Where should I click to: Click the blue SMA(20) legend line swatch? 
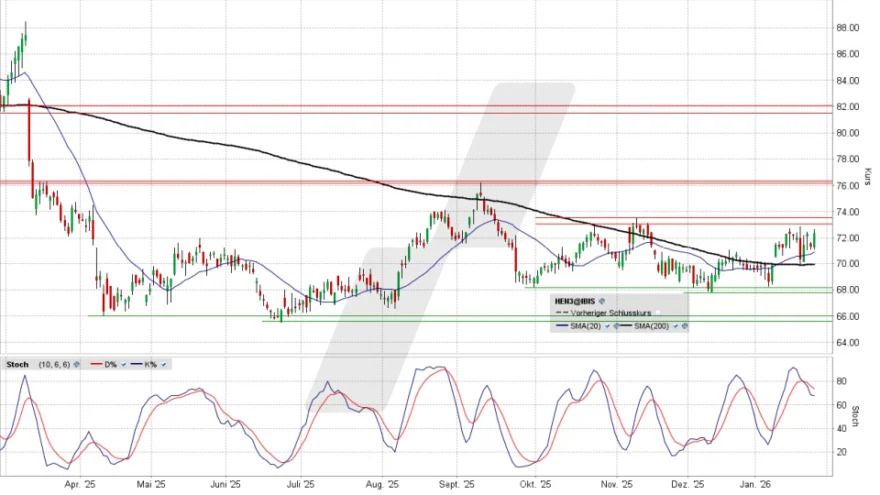pyautogui.click(x=560, y=326)
